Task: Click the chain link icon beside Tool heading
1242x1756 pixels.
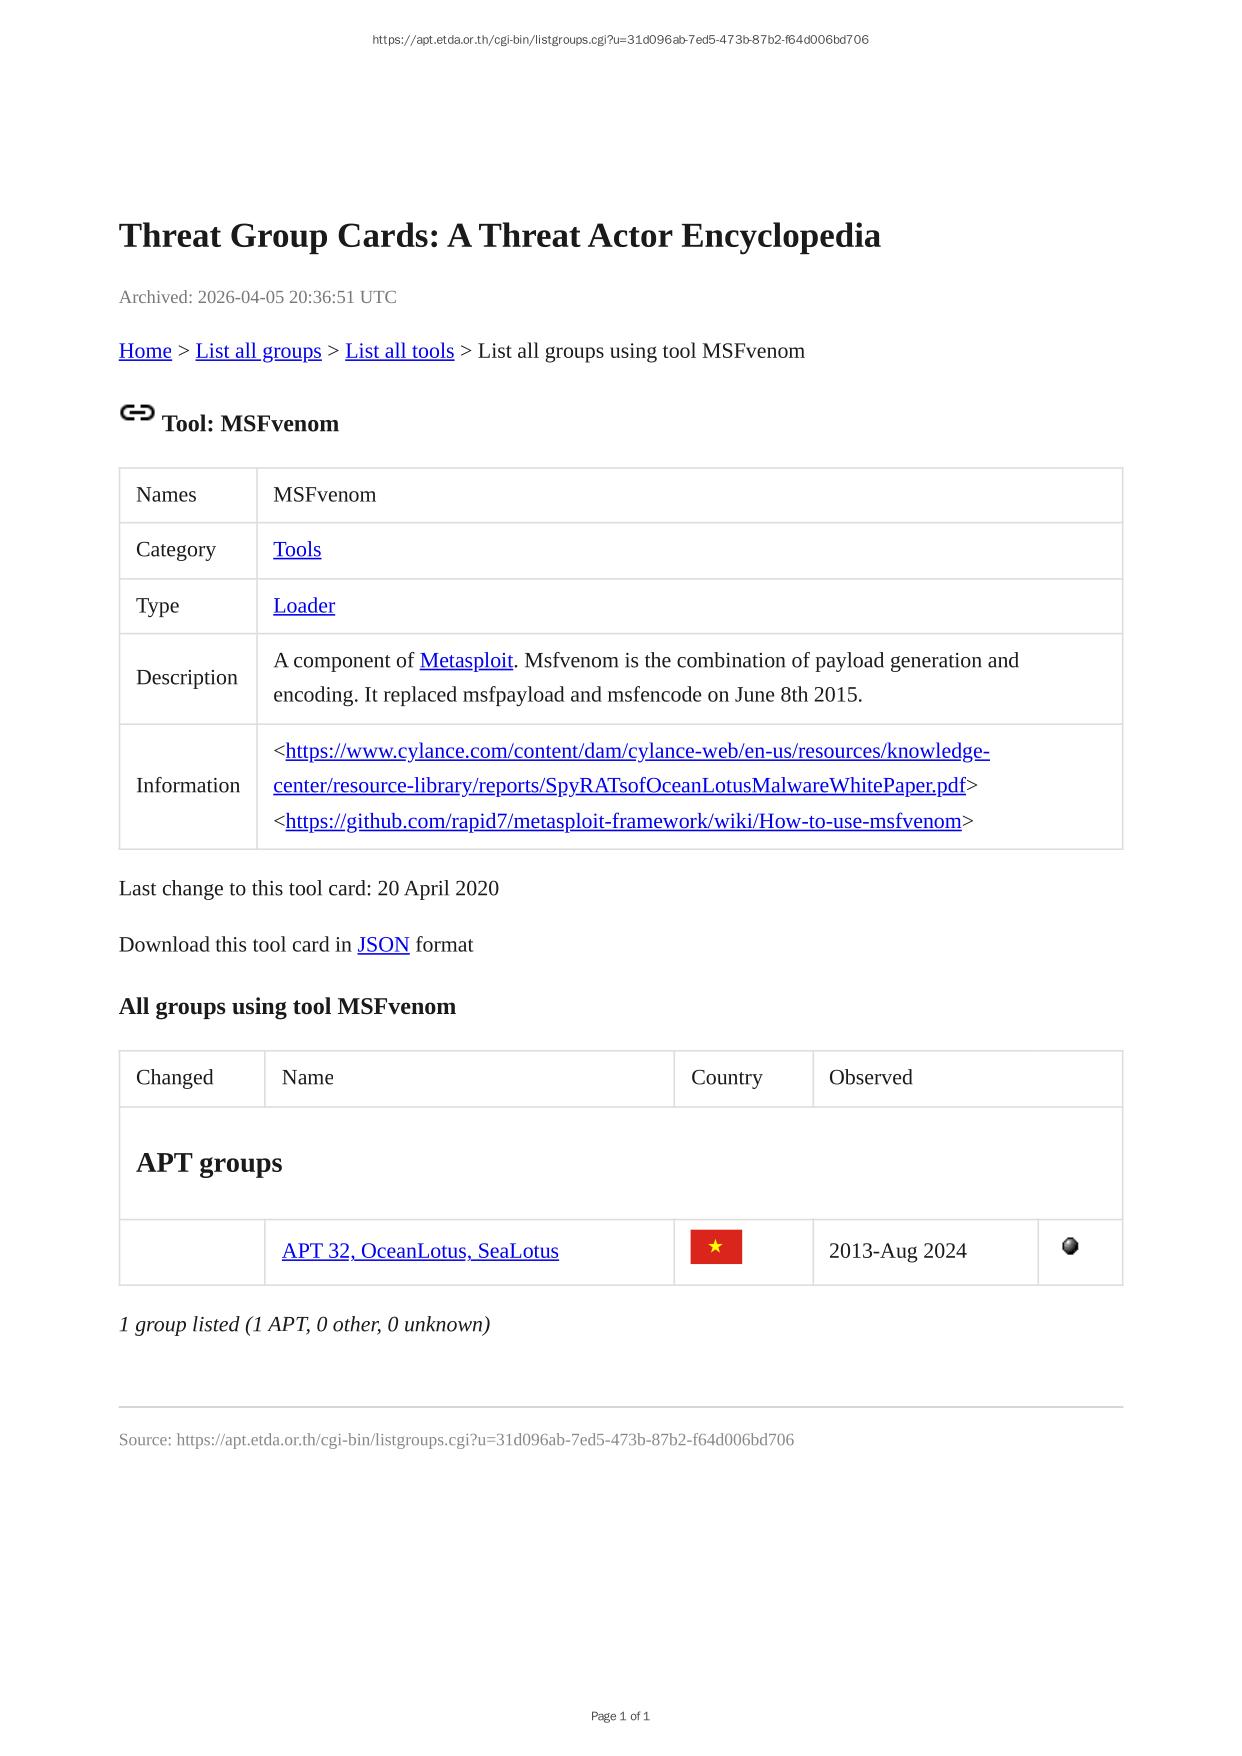Action: click(137, 412)
